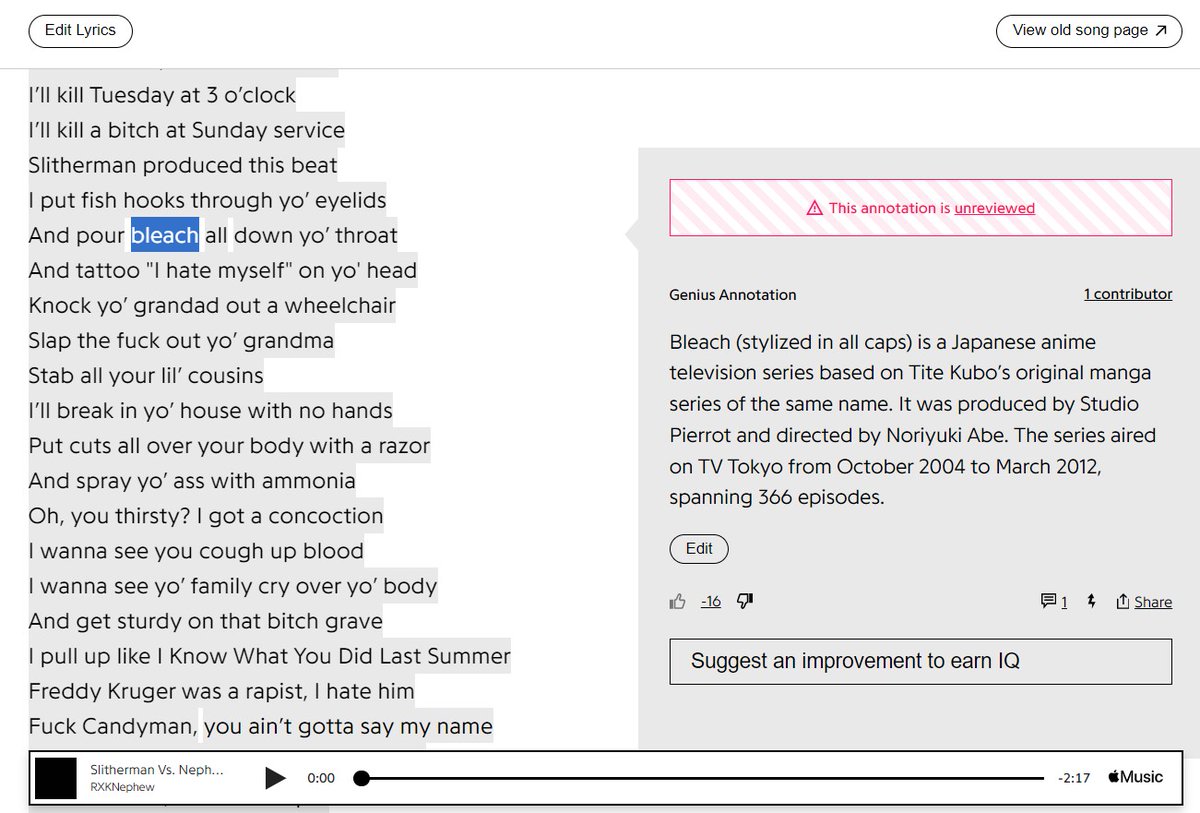Click the -2:17 remaining time display
This screenshot has height=813, width=1200.
(1074, 778)
